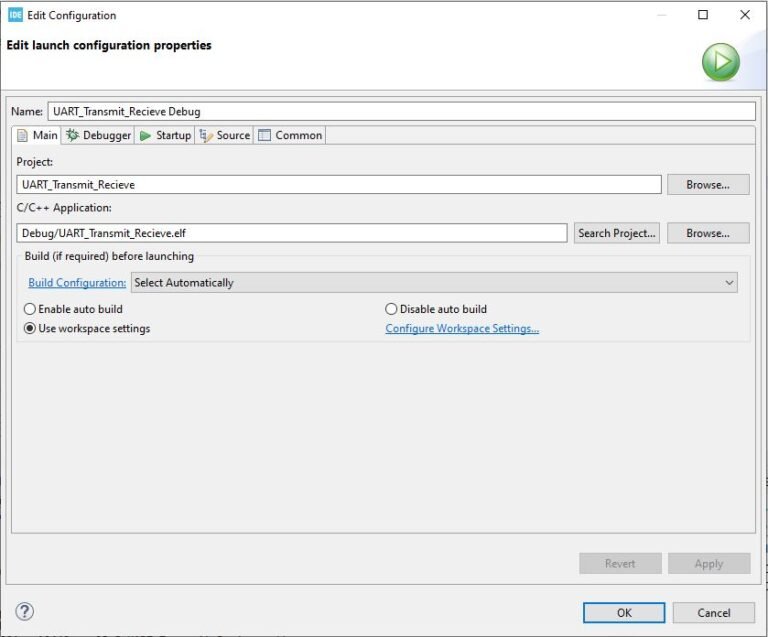Viewport: 768px width, 637px height.
Task: Click the Search Project... button
Action: [x=617, y=233]
